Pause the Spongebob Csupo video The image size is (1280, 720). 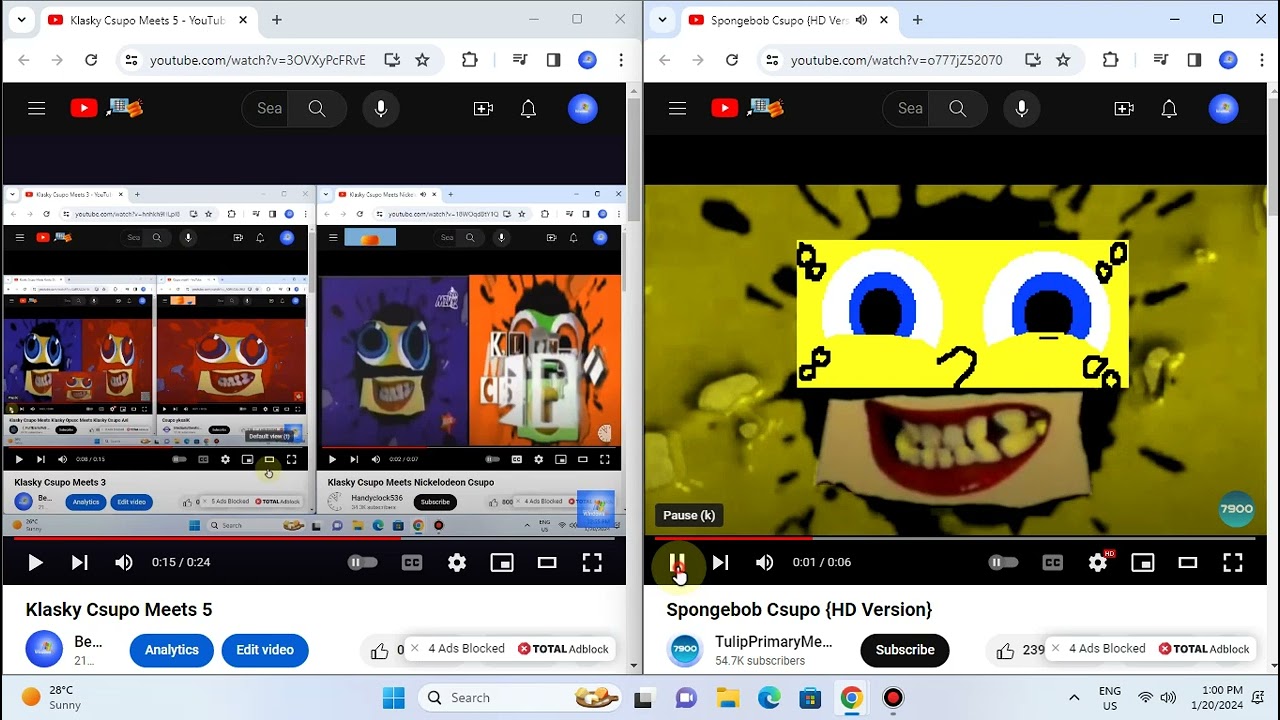[677, 563]
